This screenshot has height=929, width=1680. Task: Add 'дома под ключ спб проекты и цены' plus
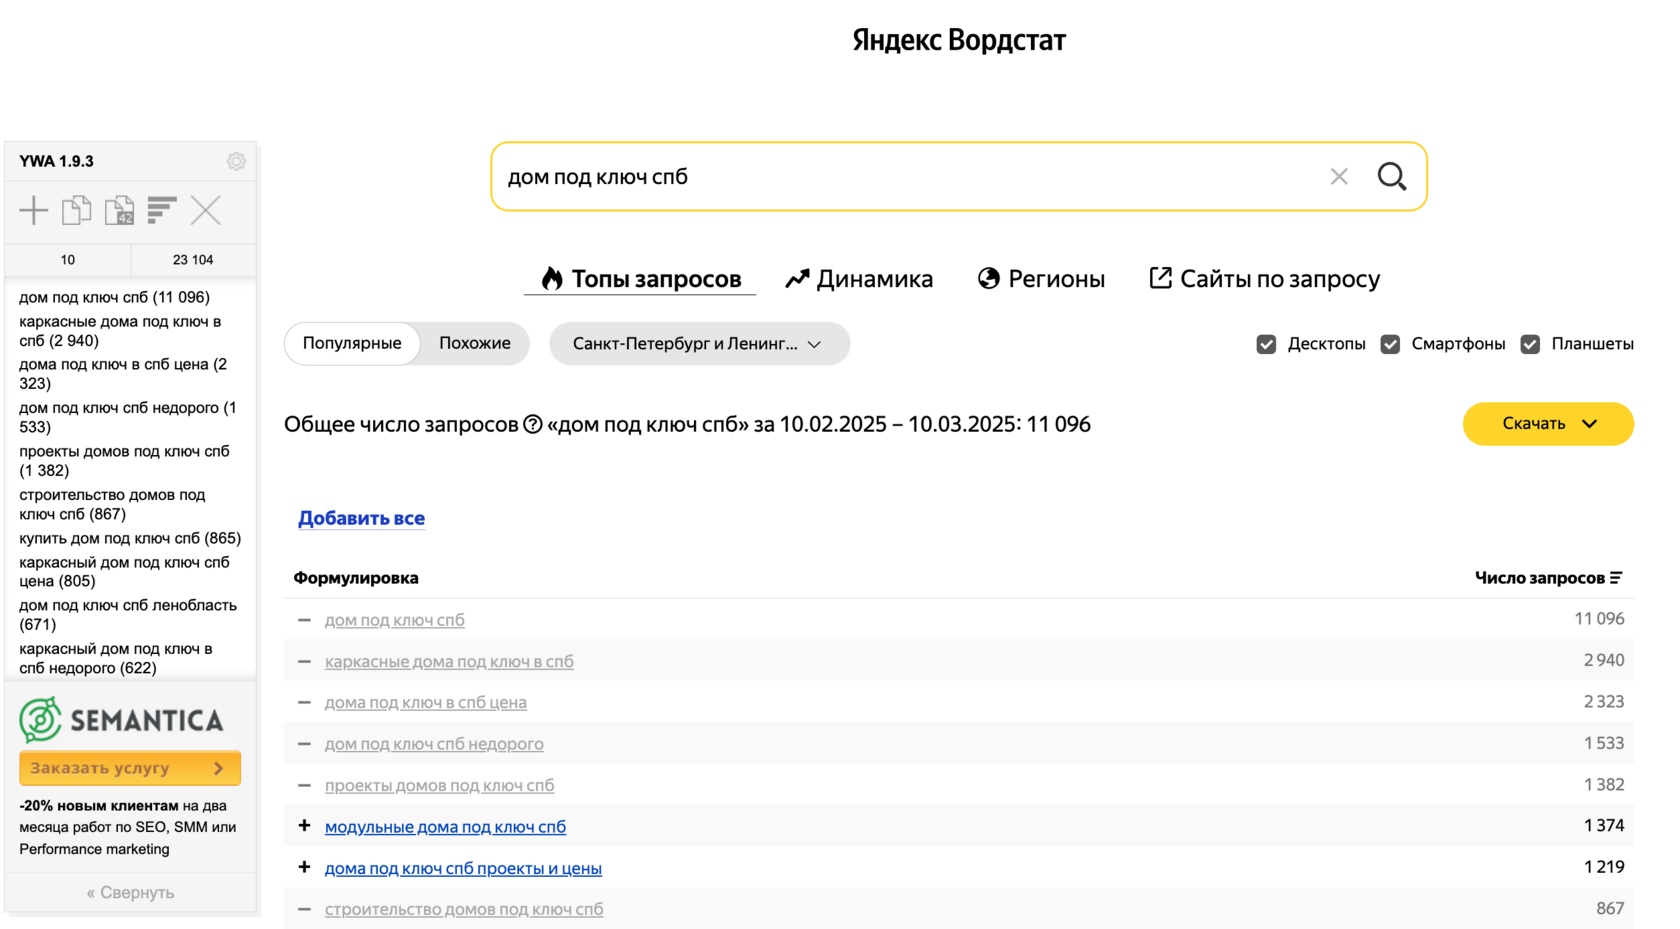pos(304,867)
